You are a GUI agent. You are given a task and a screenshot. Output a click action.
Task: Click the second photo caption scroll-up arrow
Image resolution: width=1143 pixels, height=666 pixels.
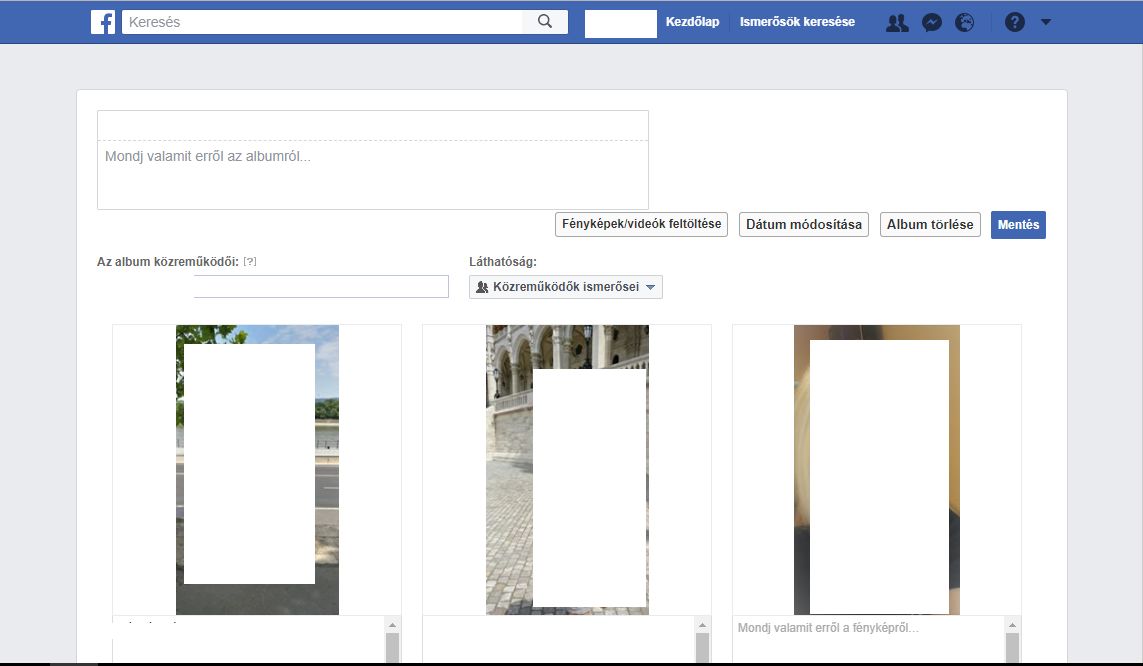point(702,625)
